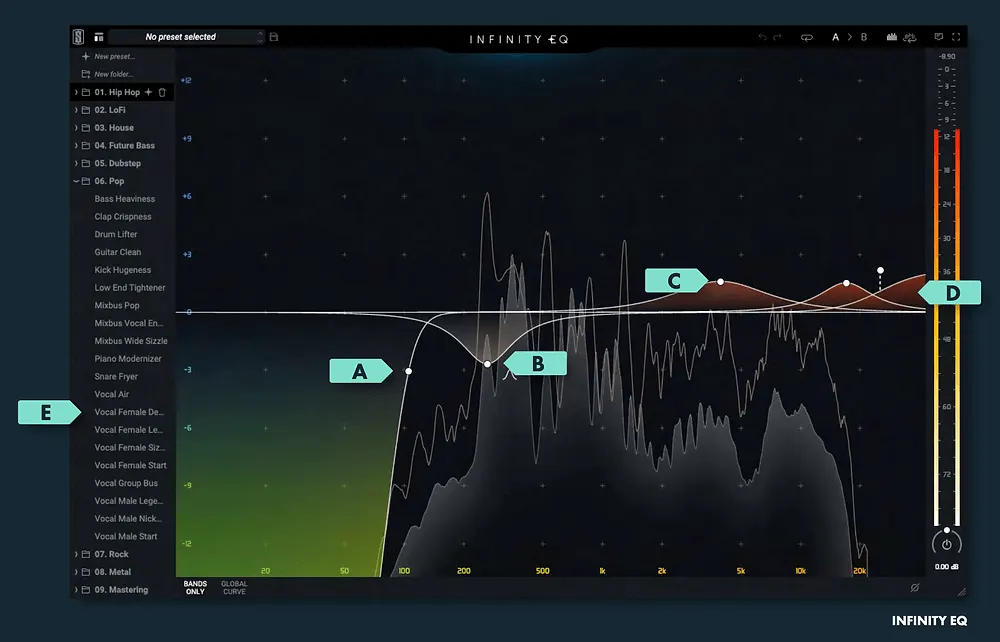Click New folder... entry

[114, 74]
